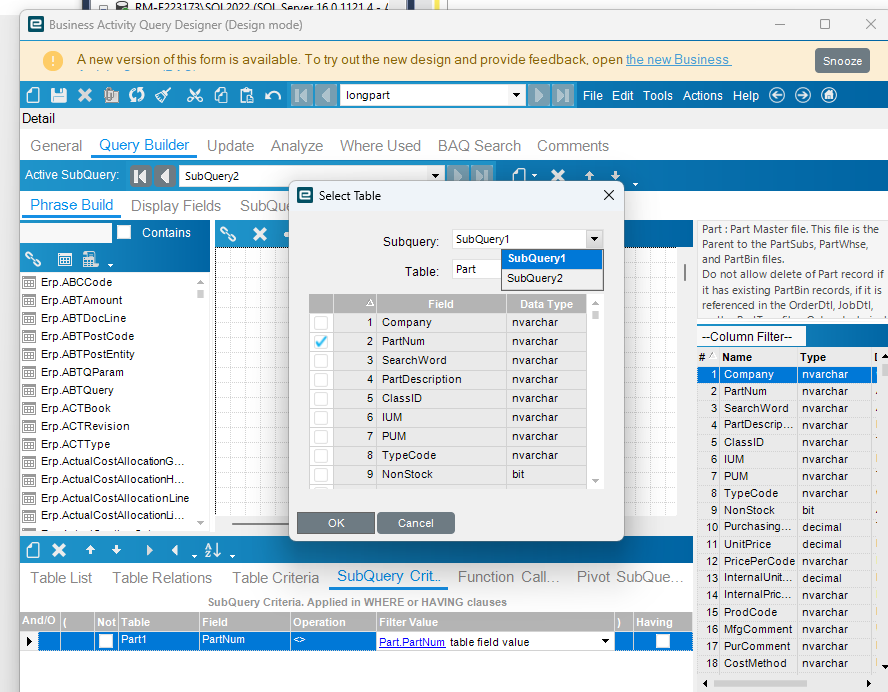Check the ClassID field checkbox
This screenshot has width=888, height=692.
321,399
